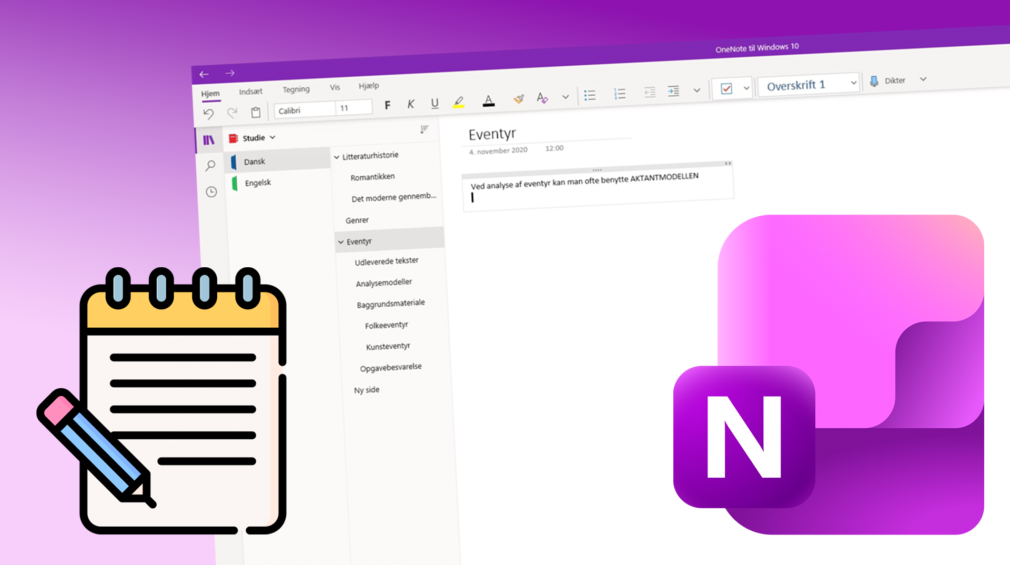Click the clipboard paste icon

click(x=255, y=112)
